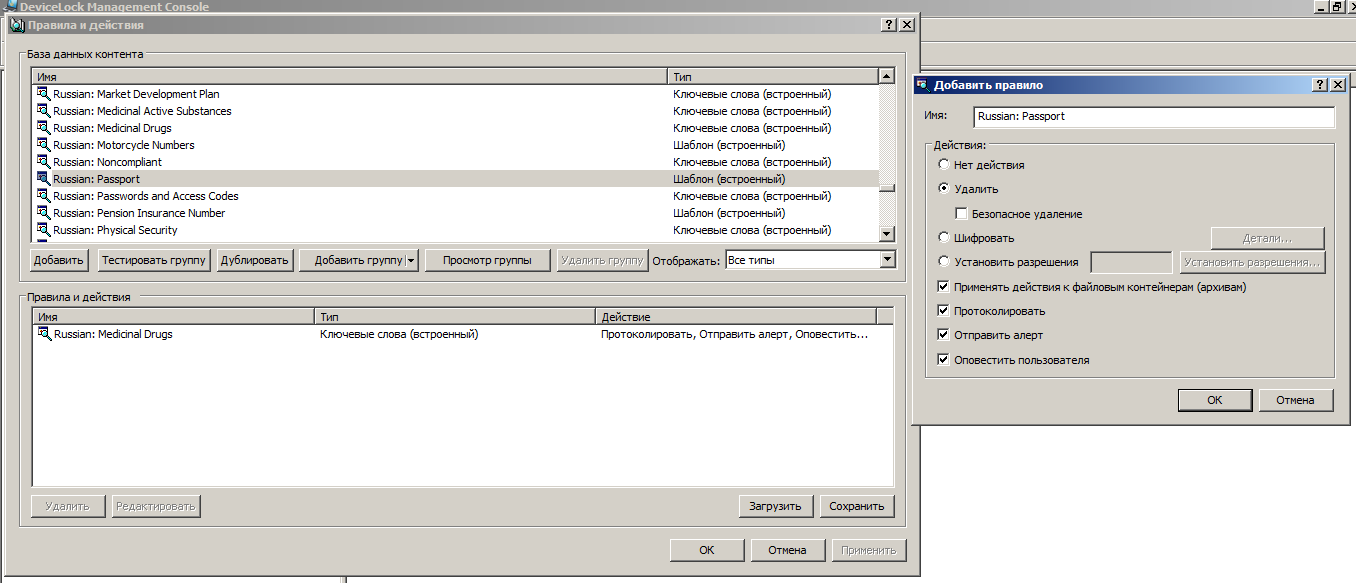This screenshot has width=1356, height=583.
Task: Click Отмена in Добавить правило dialog
Action: [x=1295, y=400]
